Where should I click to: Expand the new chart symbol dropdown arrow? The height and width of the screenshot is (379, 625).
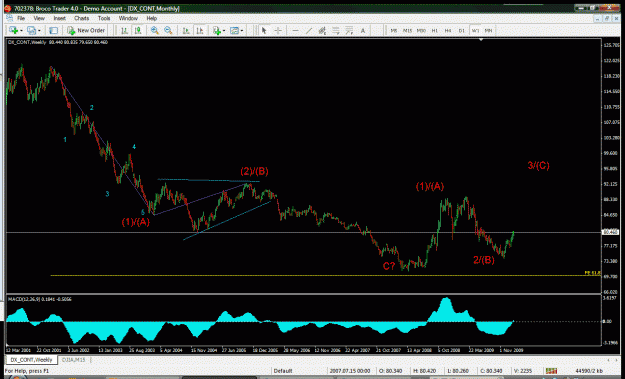[21, 31]
